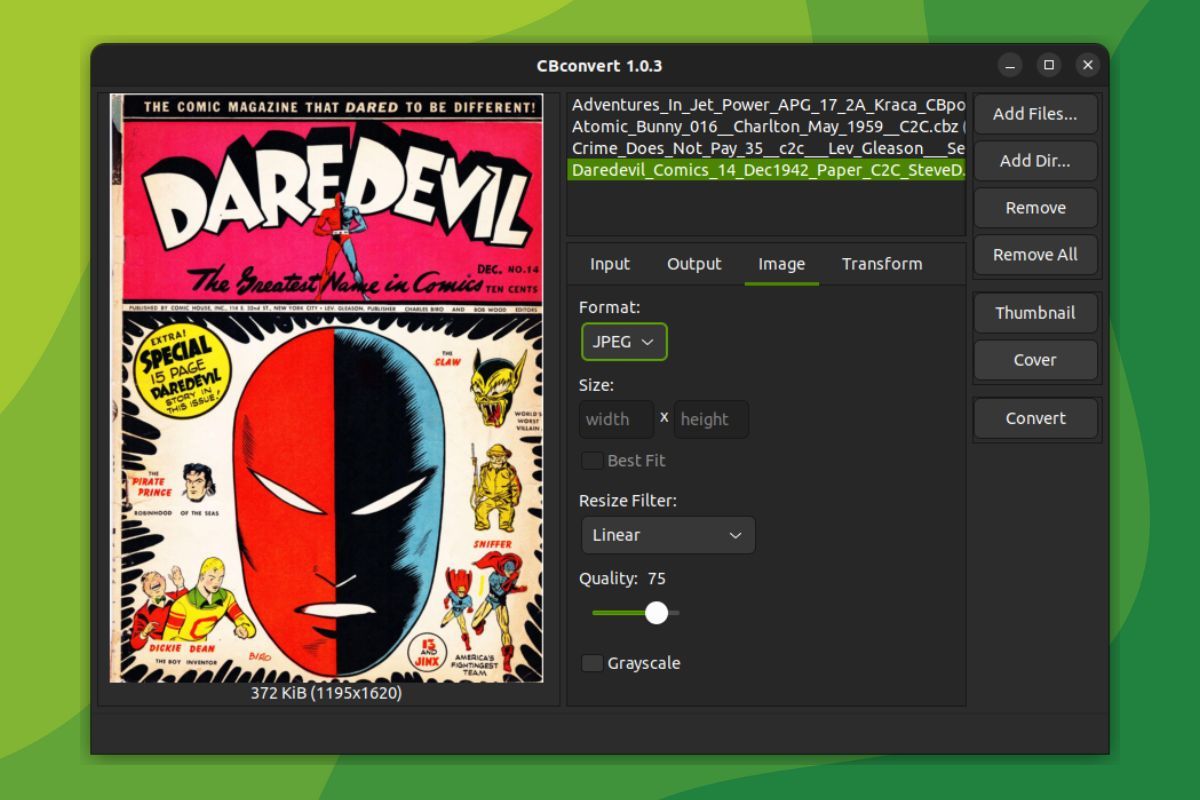The height and width of the screenshot is (800, 1200).
Task: Switch to the Input tab
Action: pos(609,264)
